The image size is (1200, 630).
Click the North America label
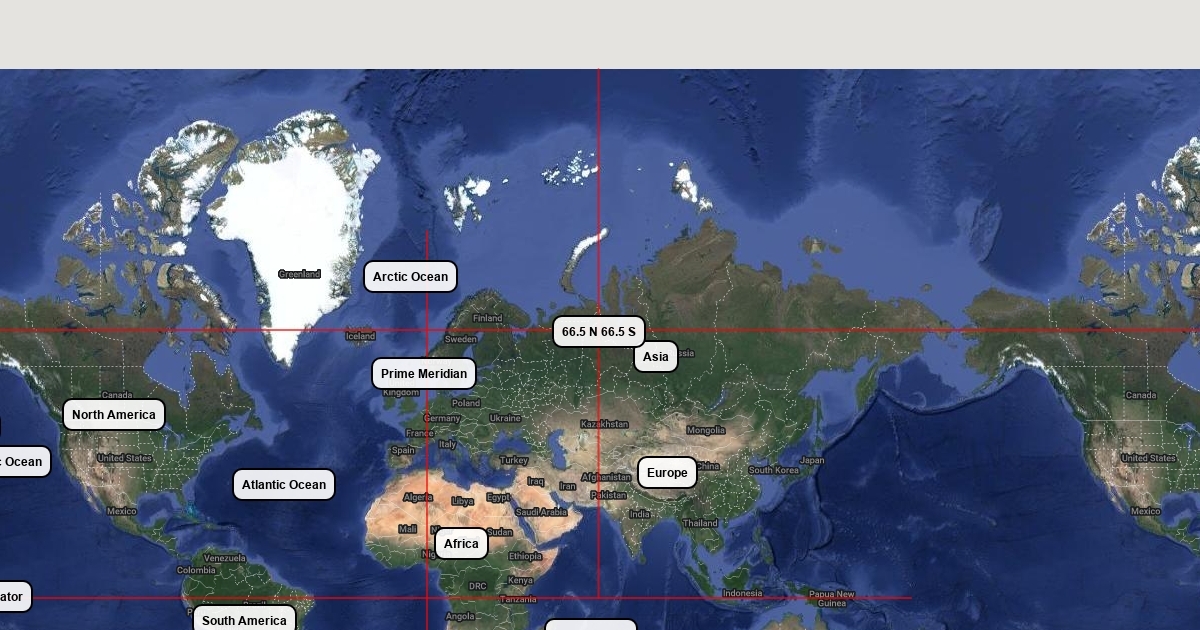[114, 415]
